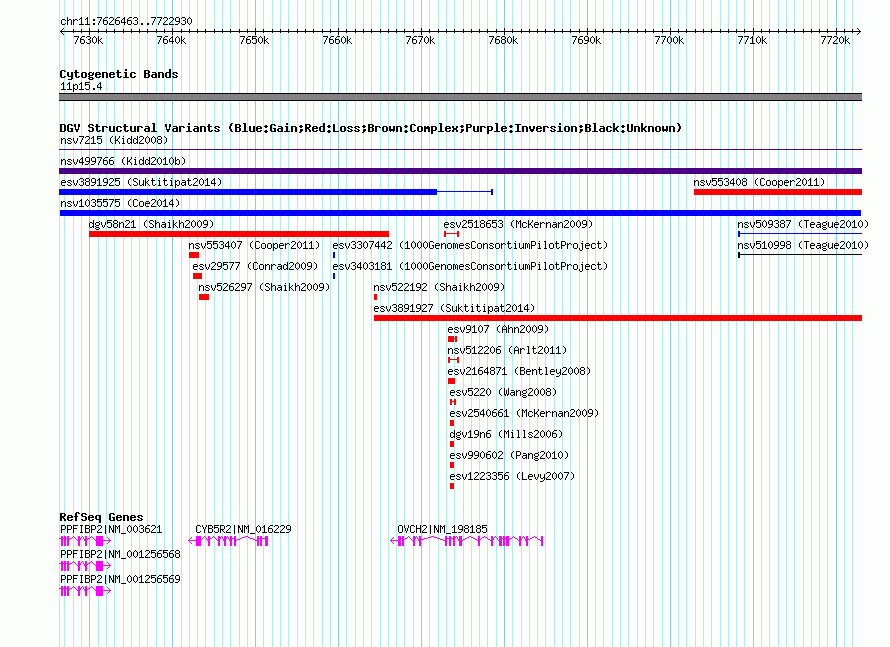Click the nsv512206 (Arlt2011) label

tap(507, 350)
